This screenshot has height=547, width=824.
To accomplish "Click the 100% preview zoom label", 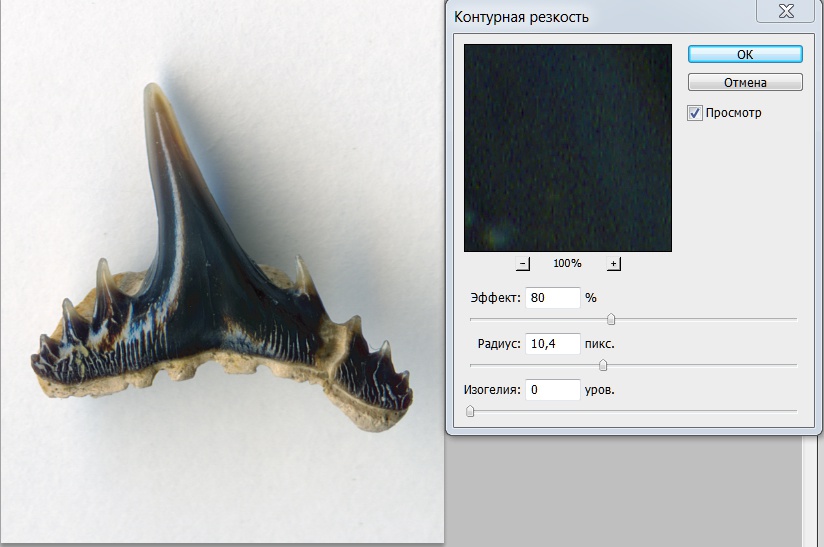I will click(567, 263).
